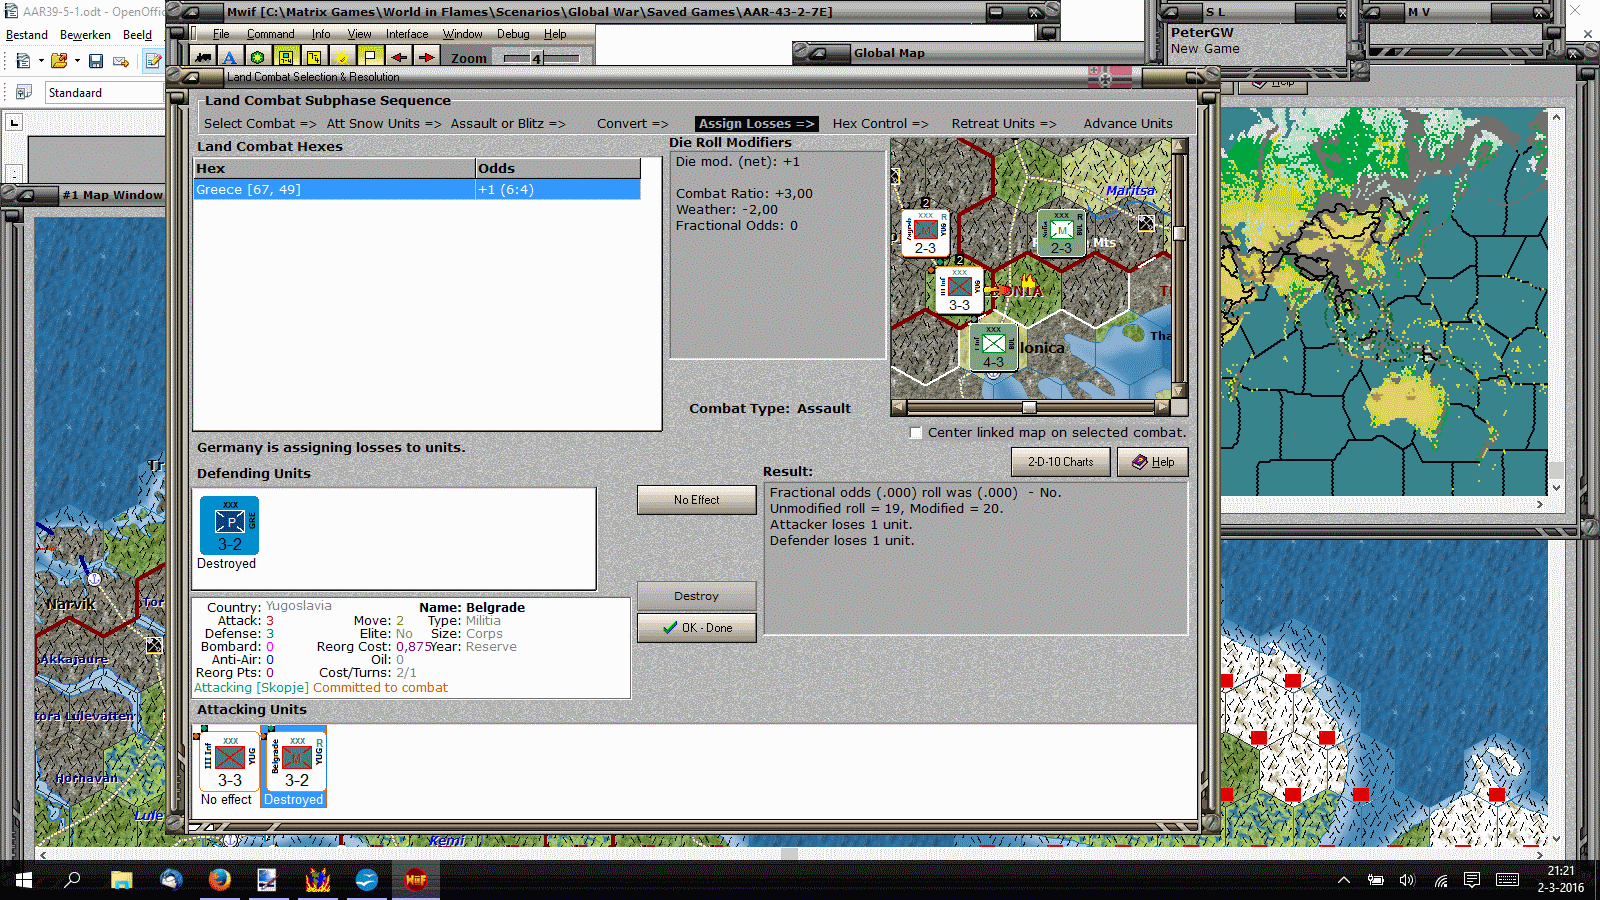
Task: Open the OpenOffice paragraph style dropdown
Action: (x=104, y=93)
